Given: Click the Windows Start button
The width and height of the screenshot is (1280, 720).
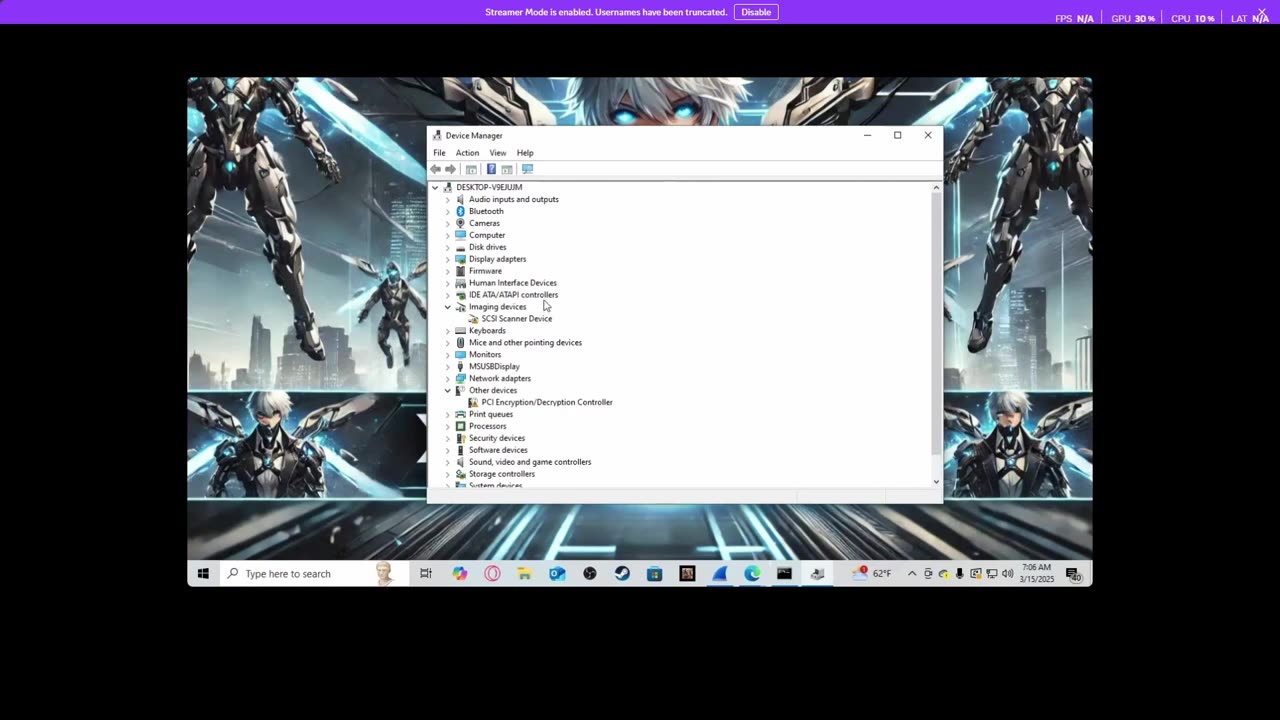Looking at the screenshot, I should (x=203, y=573).
